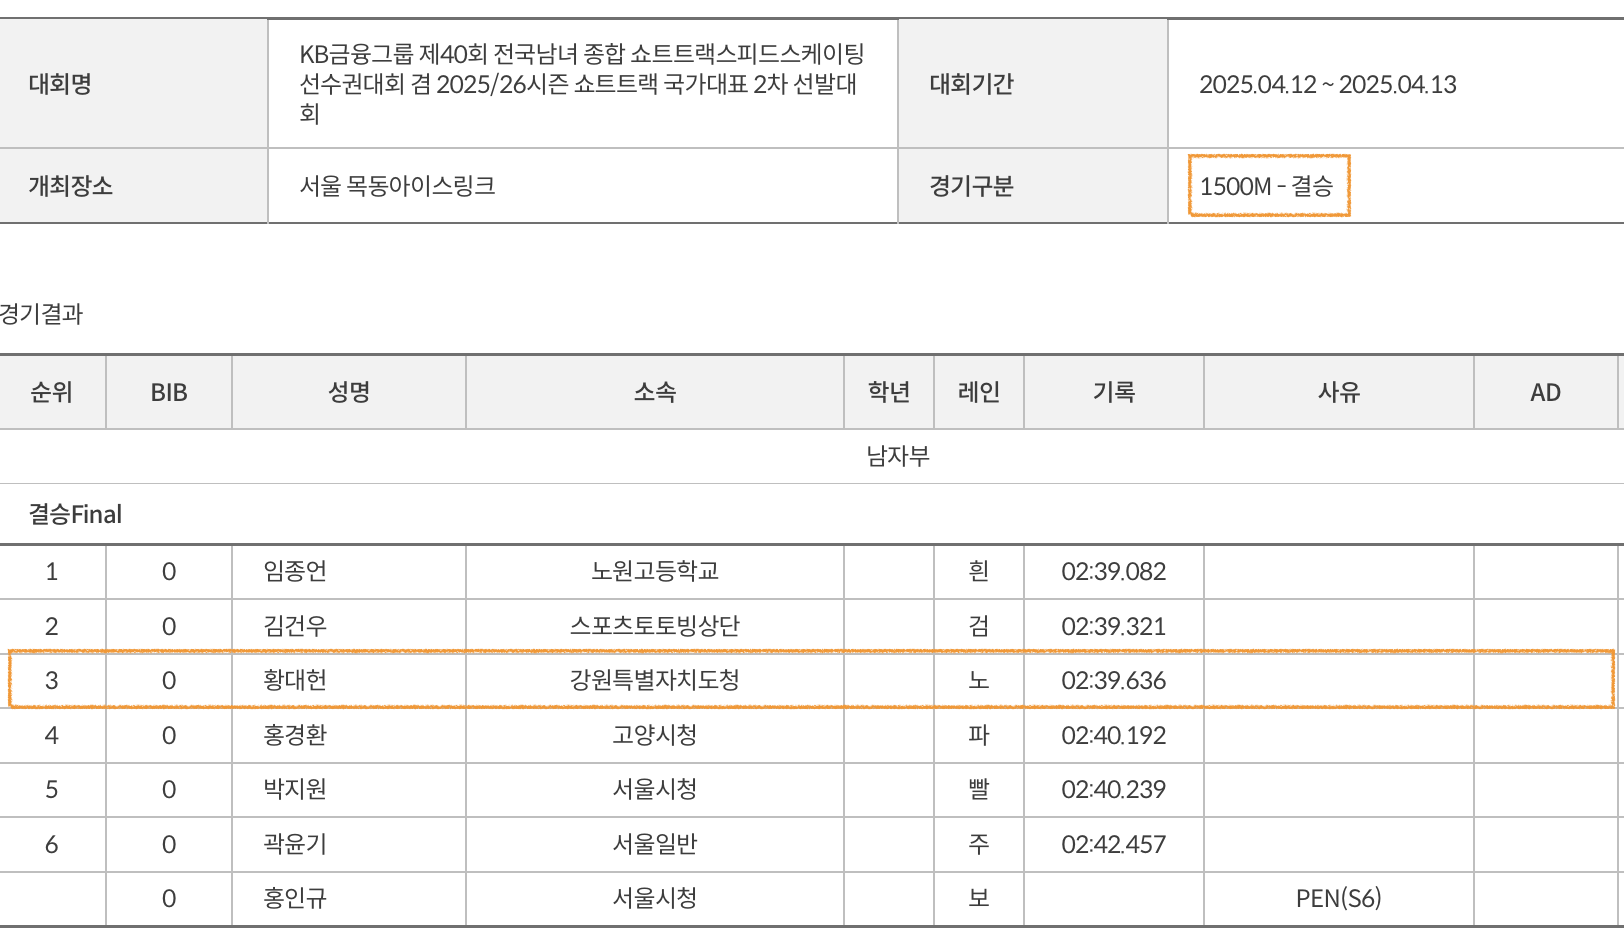Screen dimensions: 1624x932
Task: Click the PEN(S6) penalty reason cell
Action: pyautogui.click(x=1338, y=898)
